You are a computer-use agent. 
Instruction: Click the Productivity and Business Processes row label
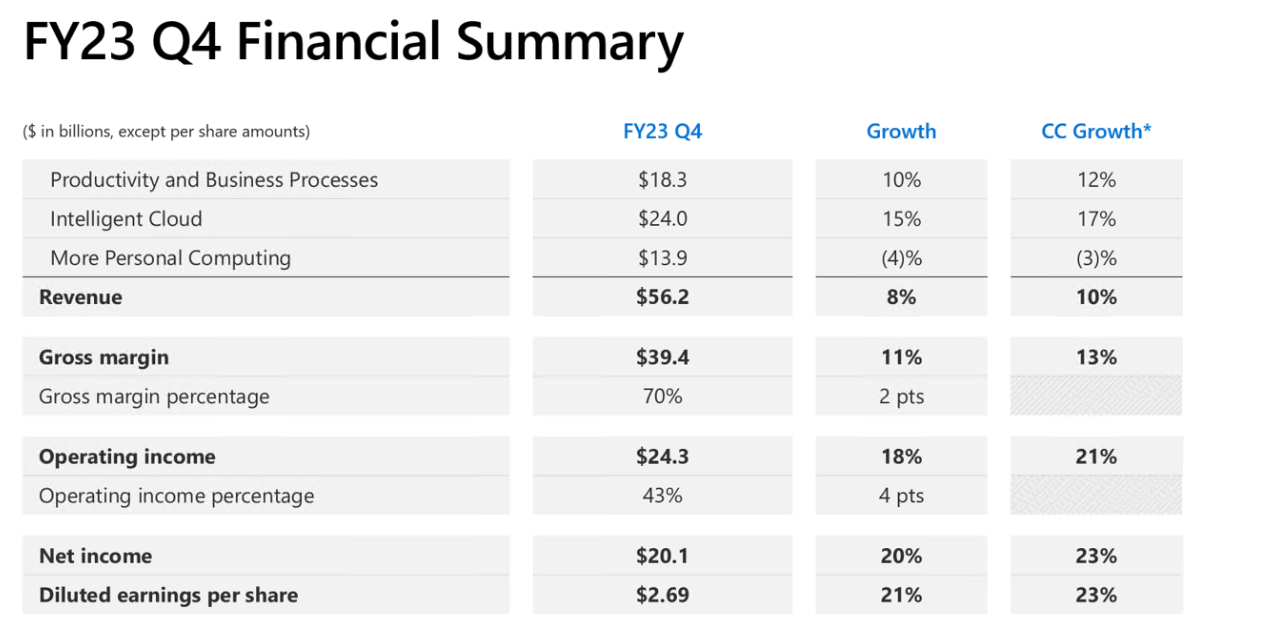[x=214, y=180]
